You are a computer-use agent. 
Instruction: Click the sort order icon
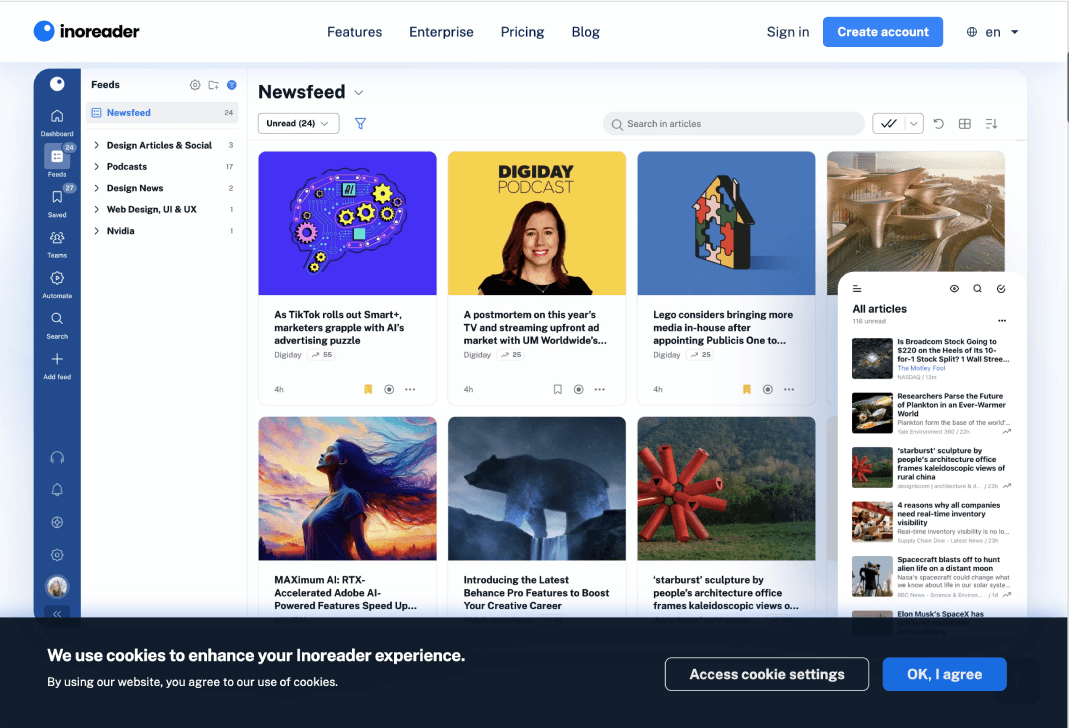pyautogui.click(x=991, y=123)
